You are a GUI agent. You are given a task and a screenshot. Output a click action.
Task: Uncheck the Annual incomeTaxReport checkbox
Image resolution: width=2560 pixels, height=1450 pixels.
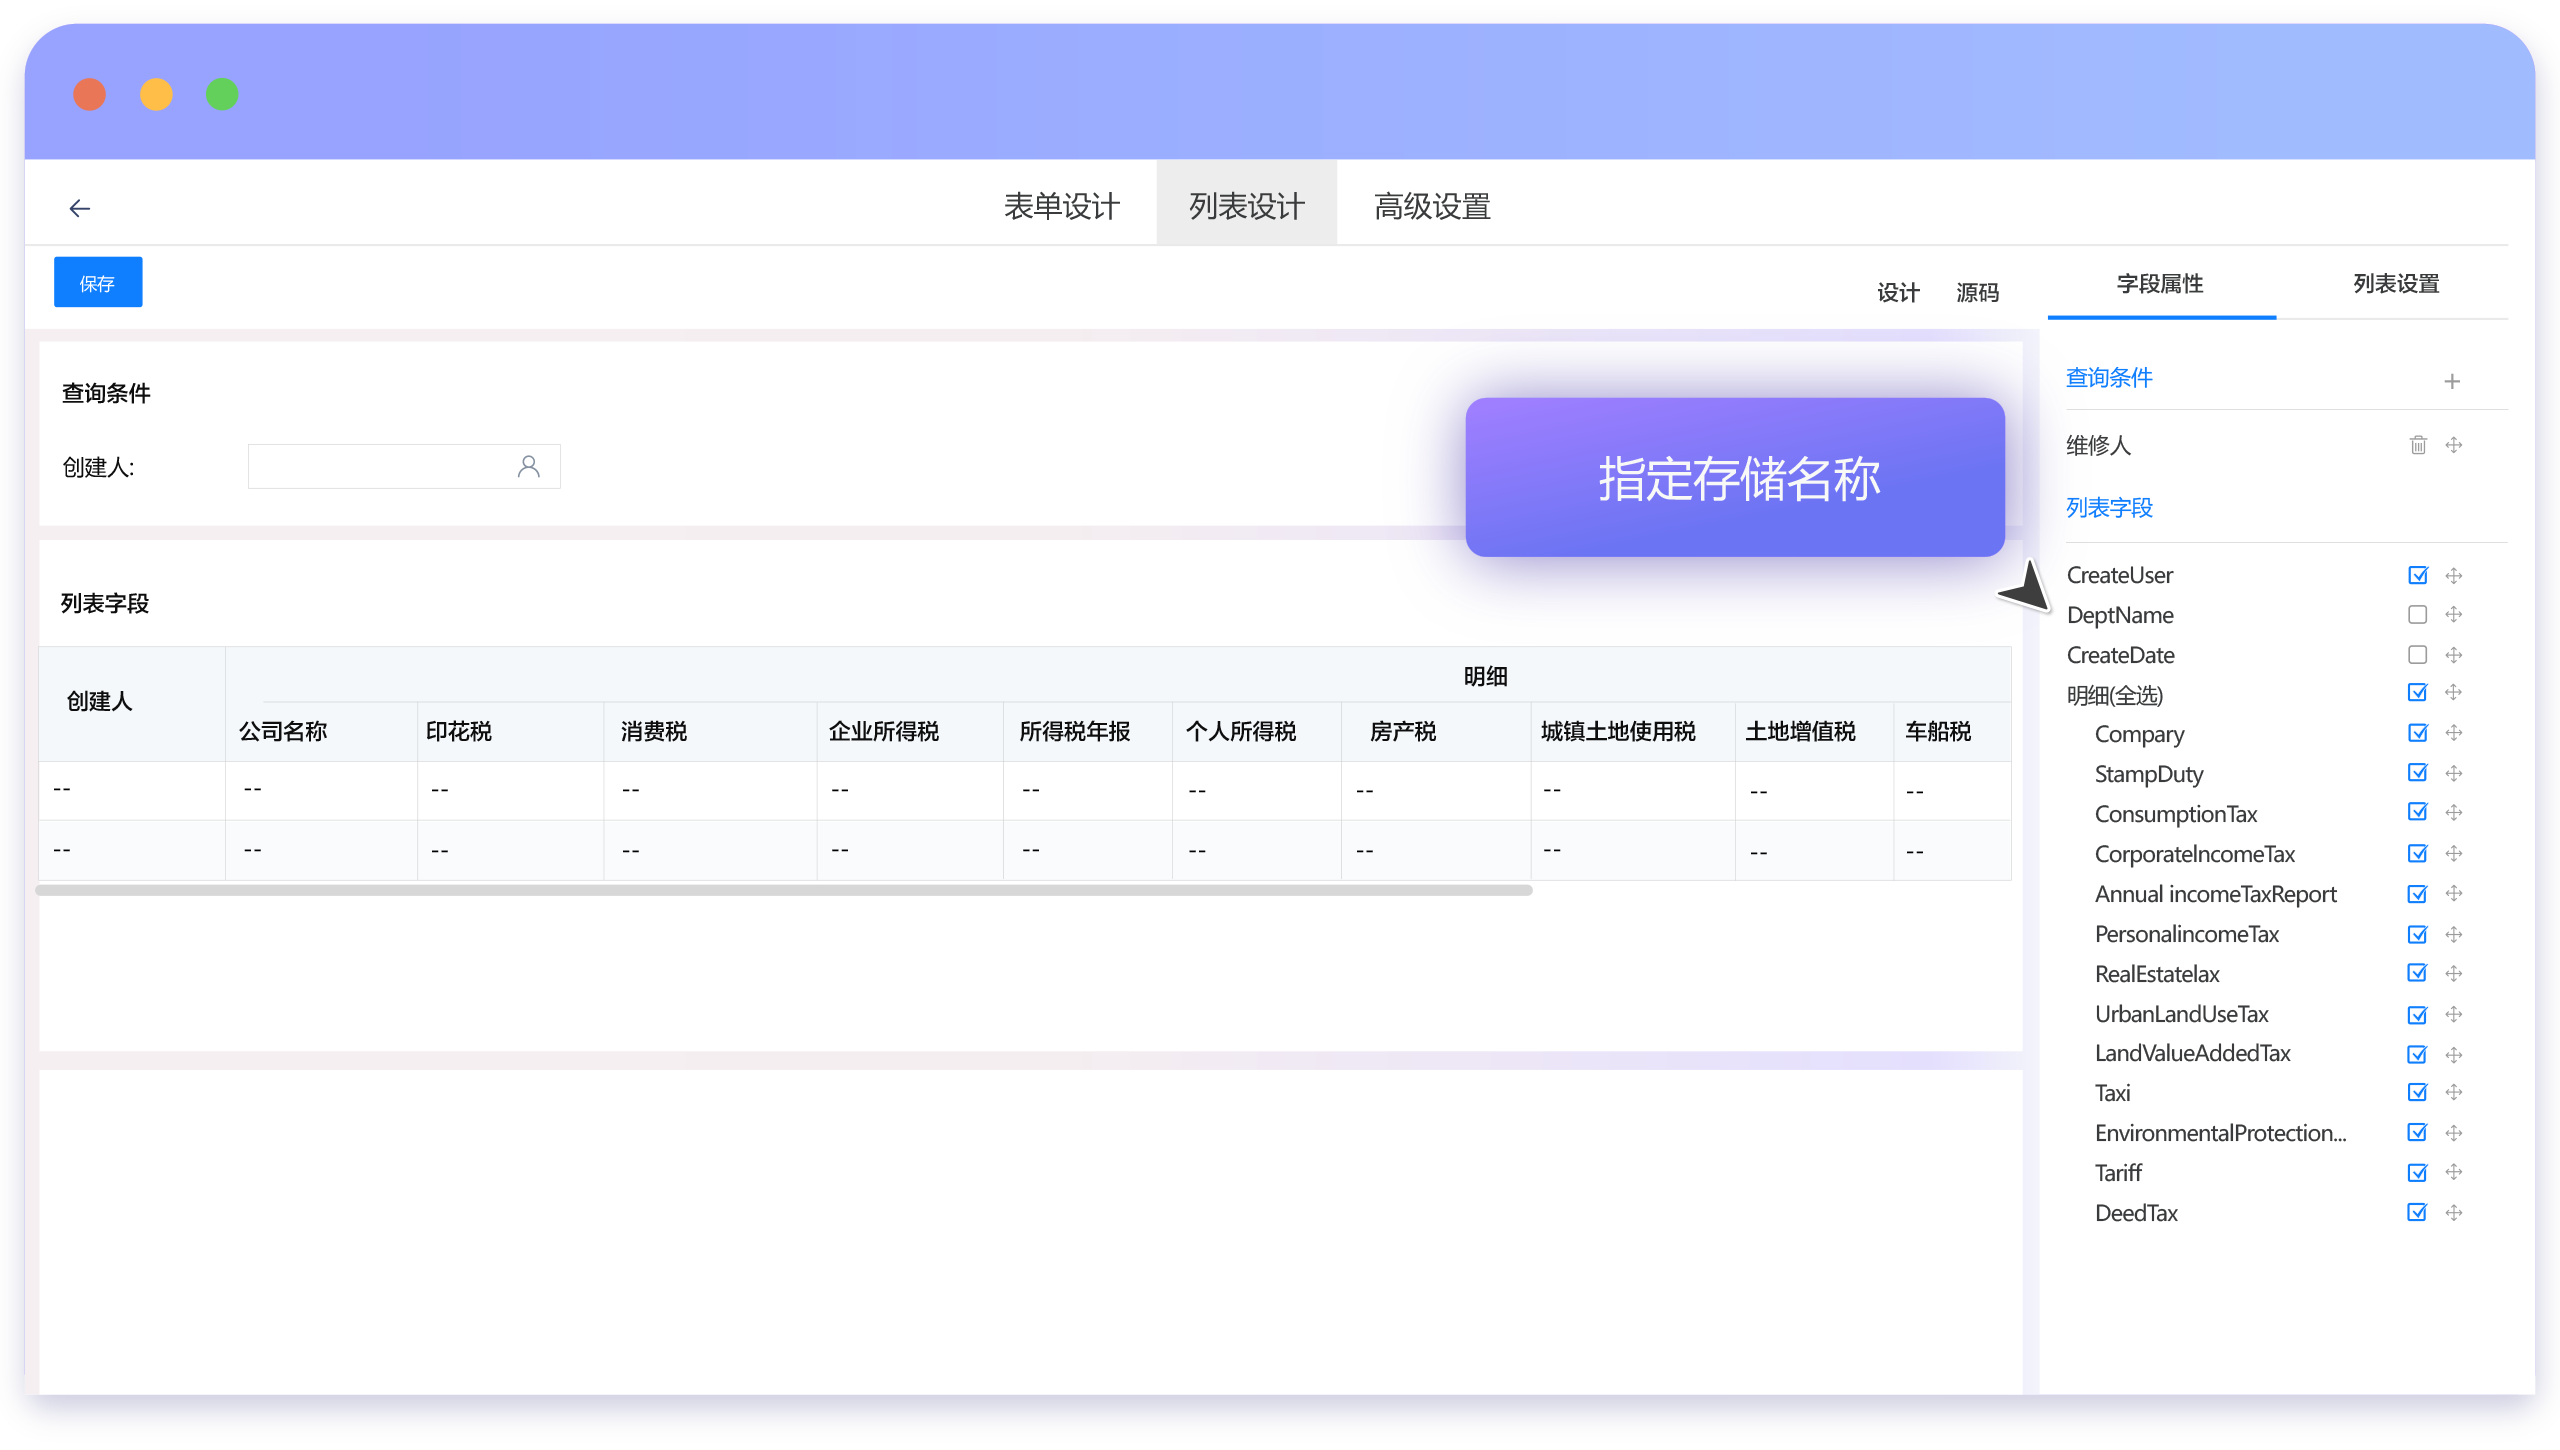2417,893
